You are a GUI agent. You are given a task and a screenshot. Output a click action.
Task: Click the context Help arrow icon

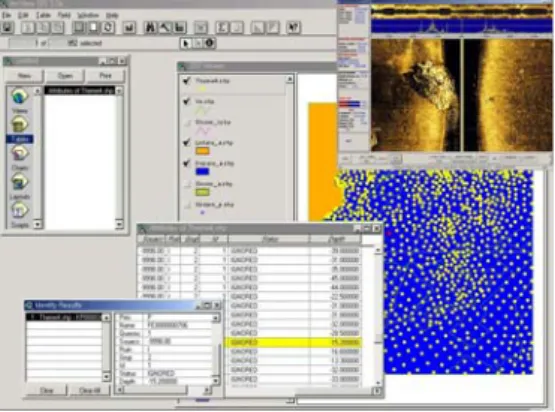pos(293,27)
